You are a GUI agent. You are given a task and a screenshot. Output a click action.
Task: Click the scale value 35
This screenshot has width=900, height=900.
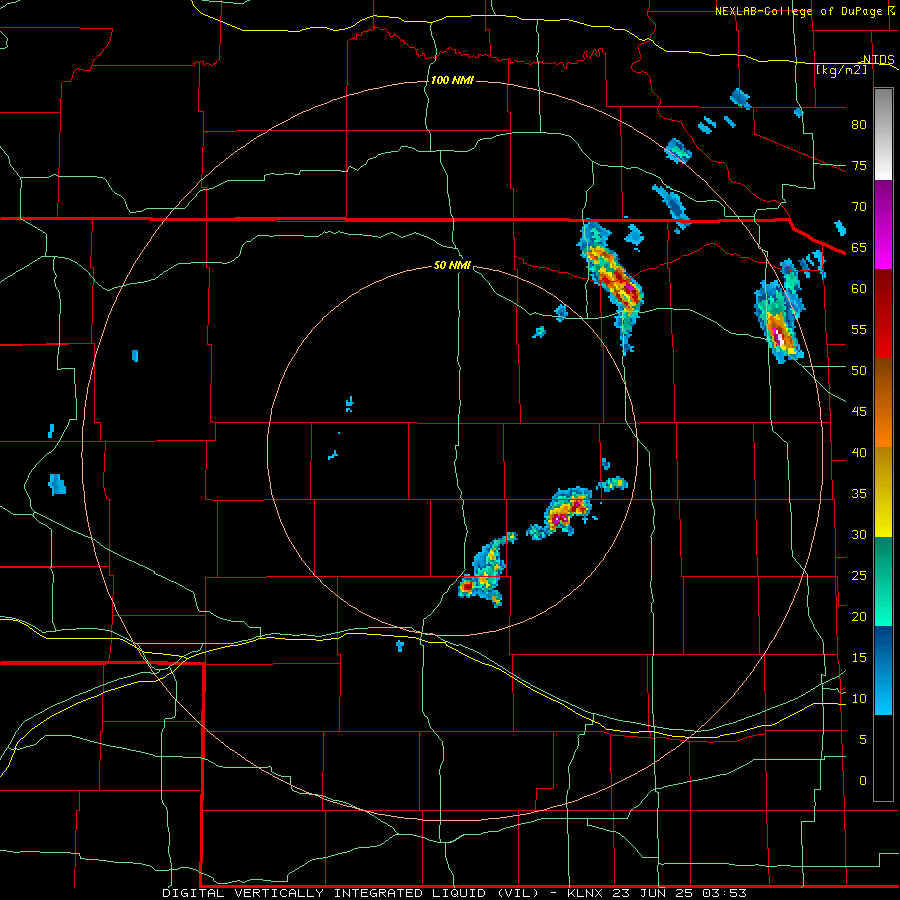coord(859,494)
